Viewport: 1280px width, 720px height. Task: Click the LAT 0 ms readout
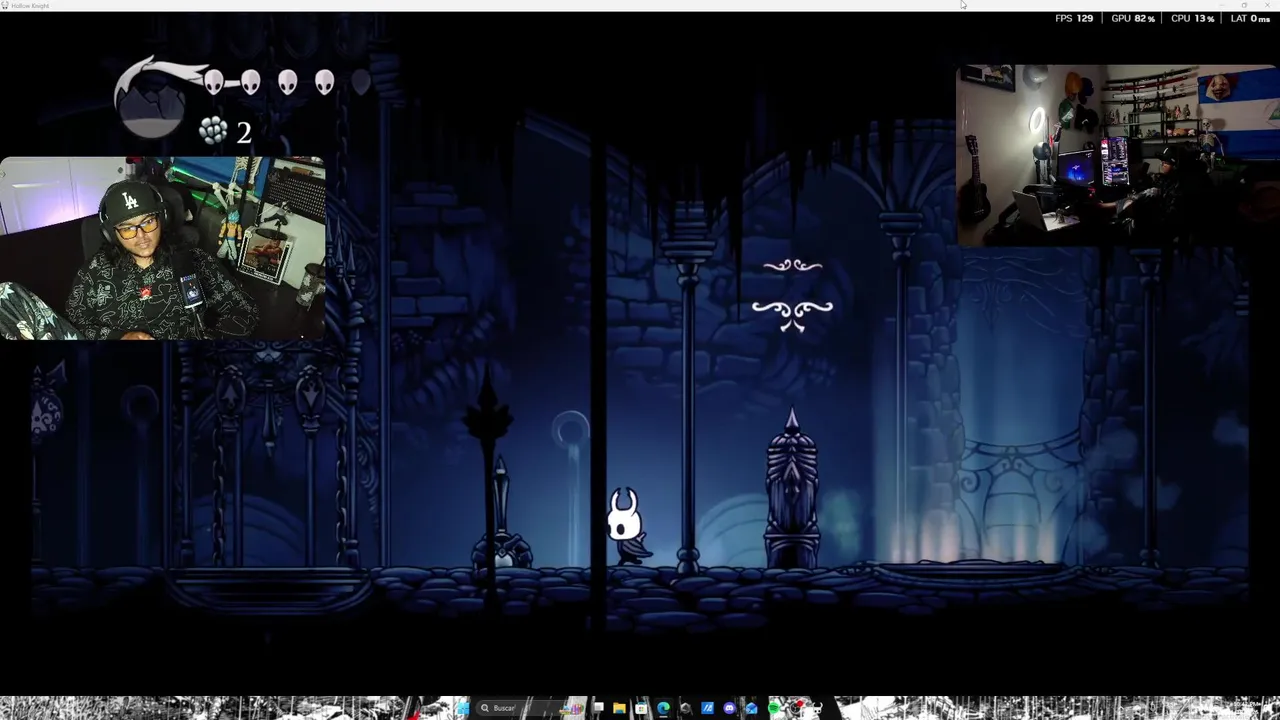click(x=1250, y=18)
